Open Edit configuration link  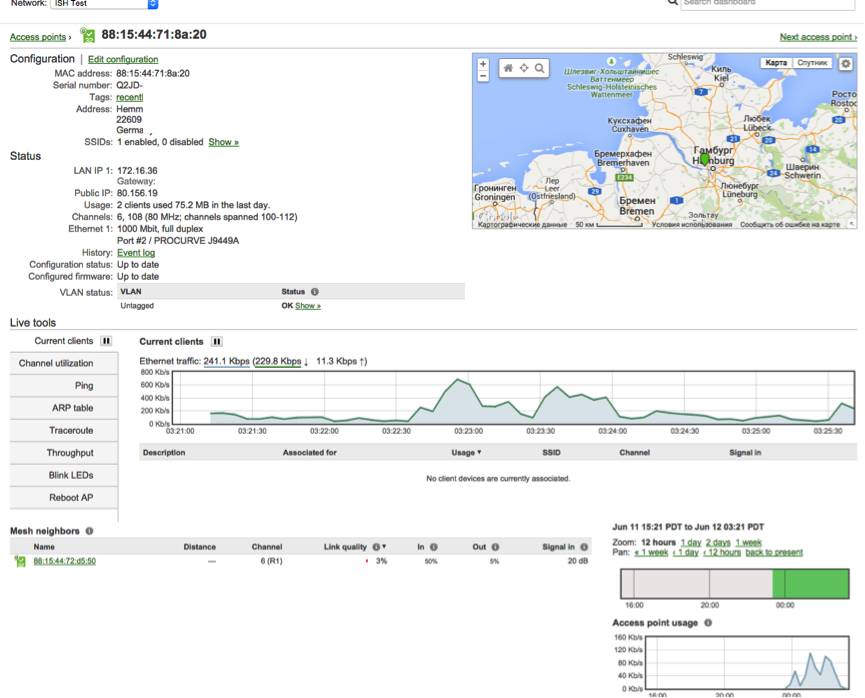123,59
